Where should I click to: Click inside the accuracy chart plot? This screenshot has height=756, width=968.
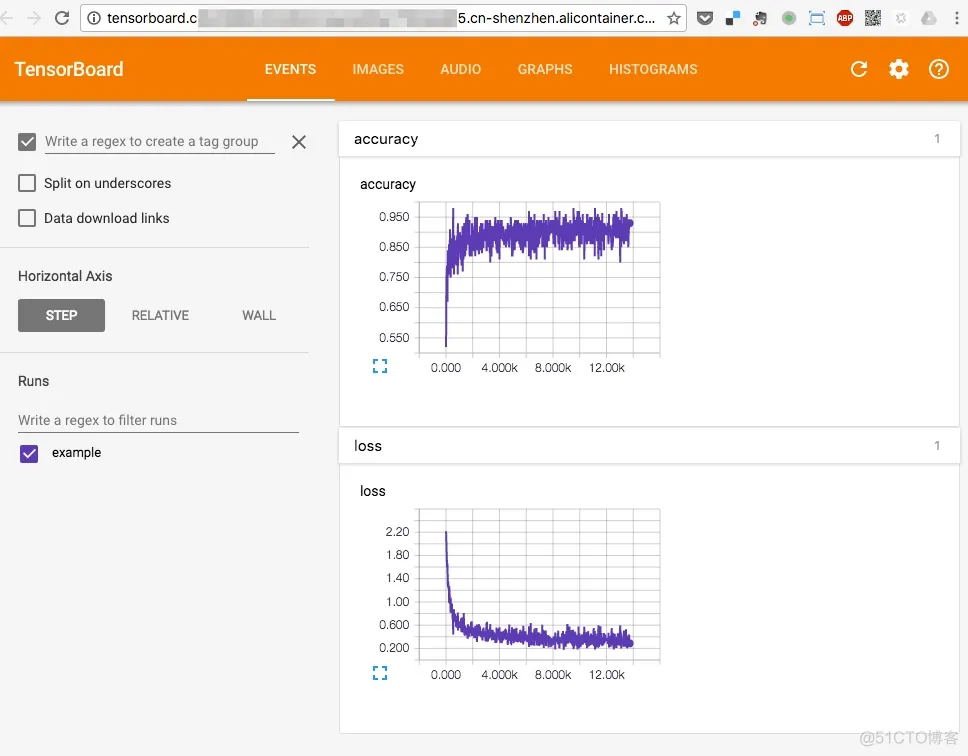pyautogui.click(x=539, y=278)
